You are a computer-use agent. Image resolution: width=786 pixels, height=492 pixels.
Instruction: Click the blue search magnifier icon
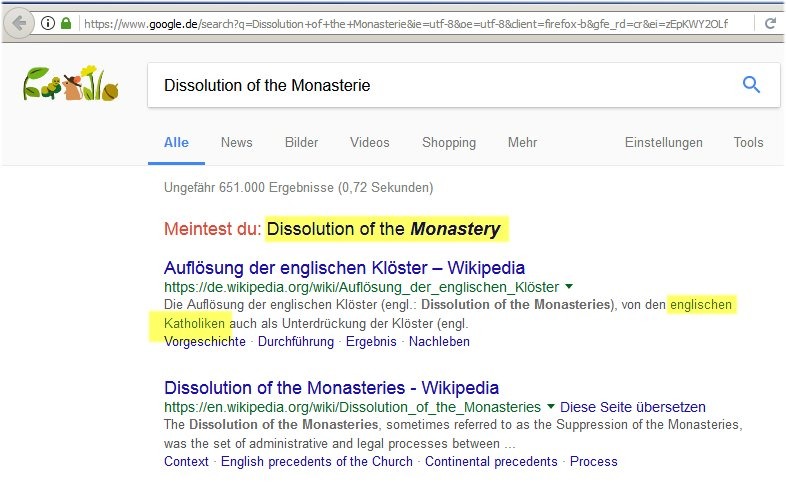point(751,85)
